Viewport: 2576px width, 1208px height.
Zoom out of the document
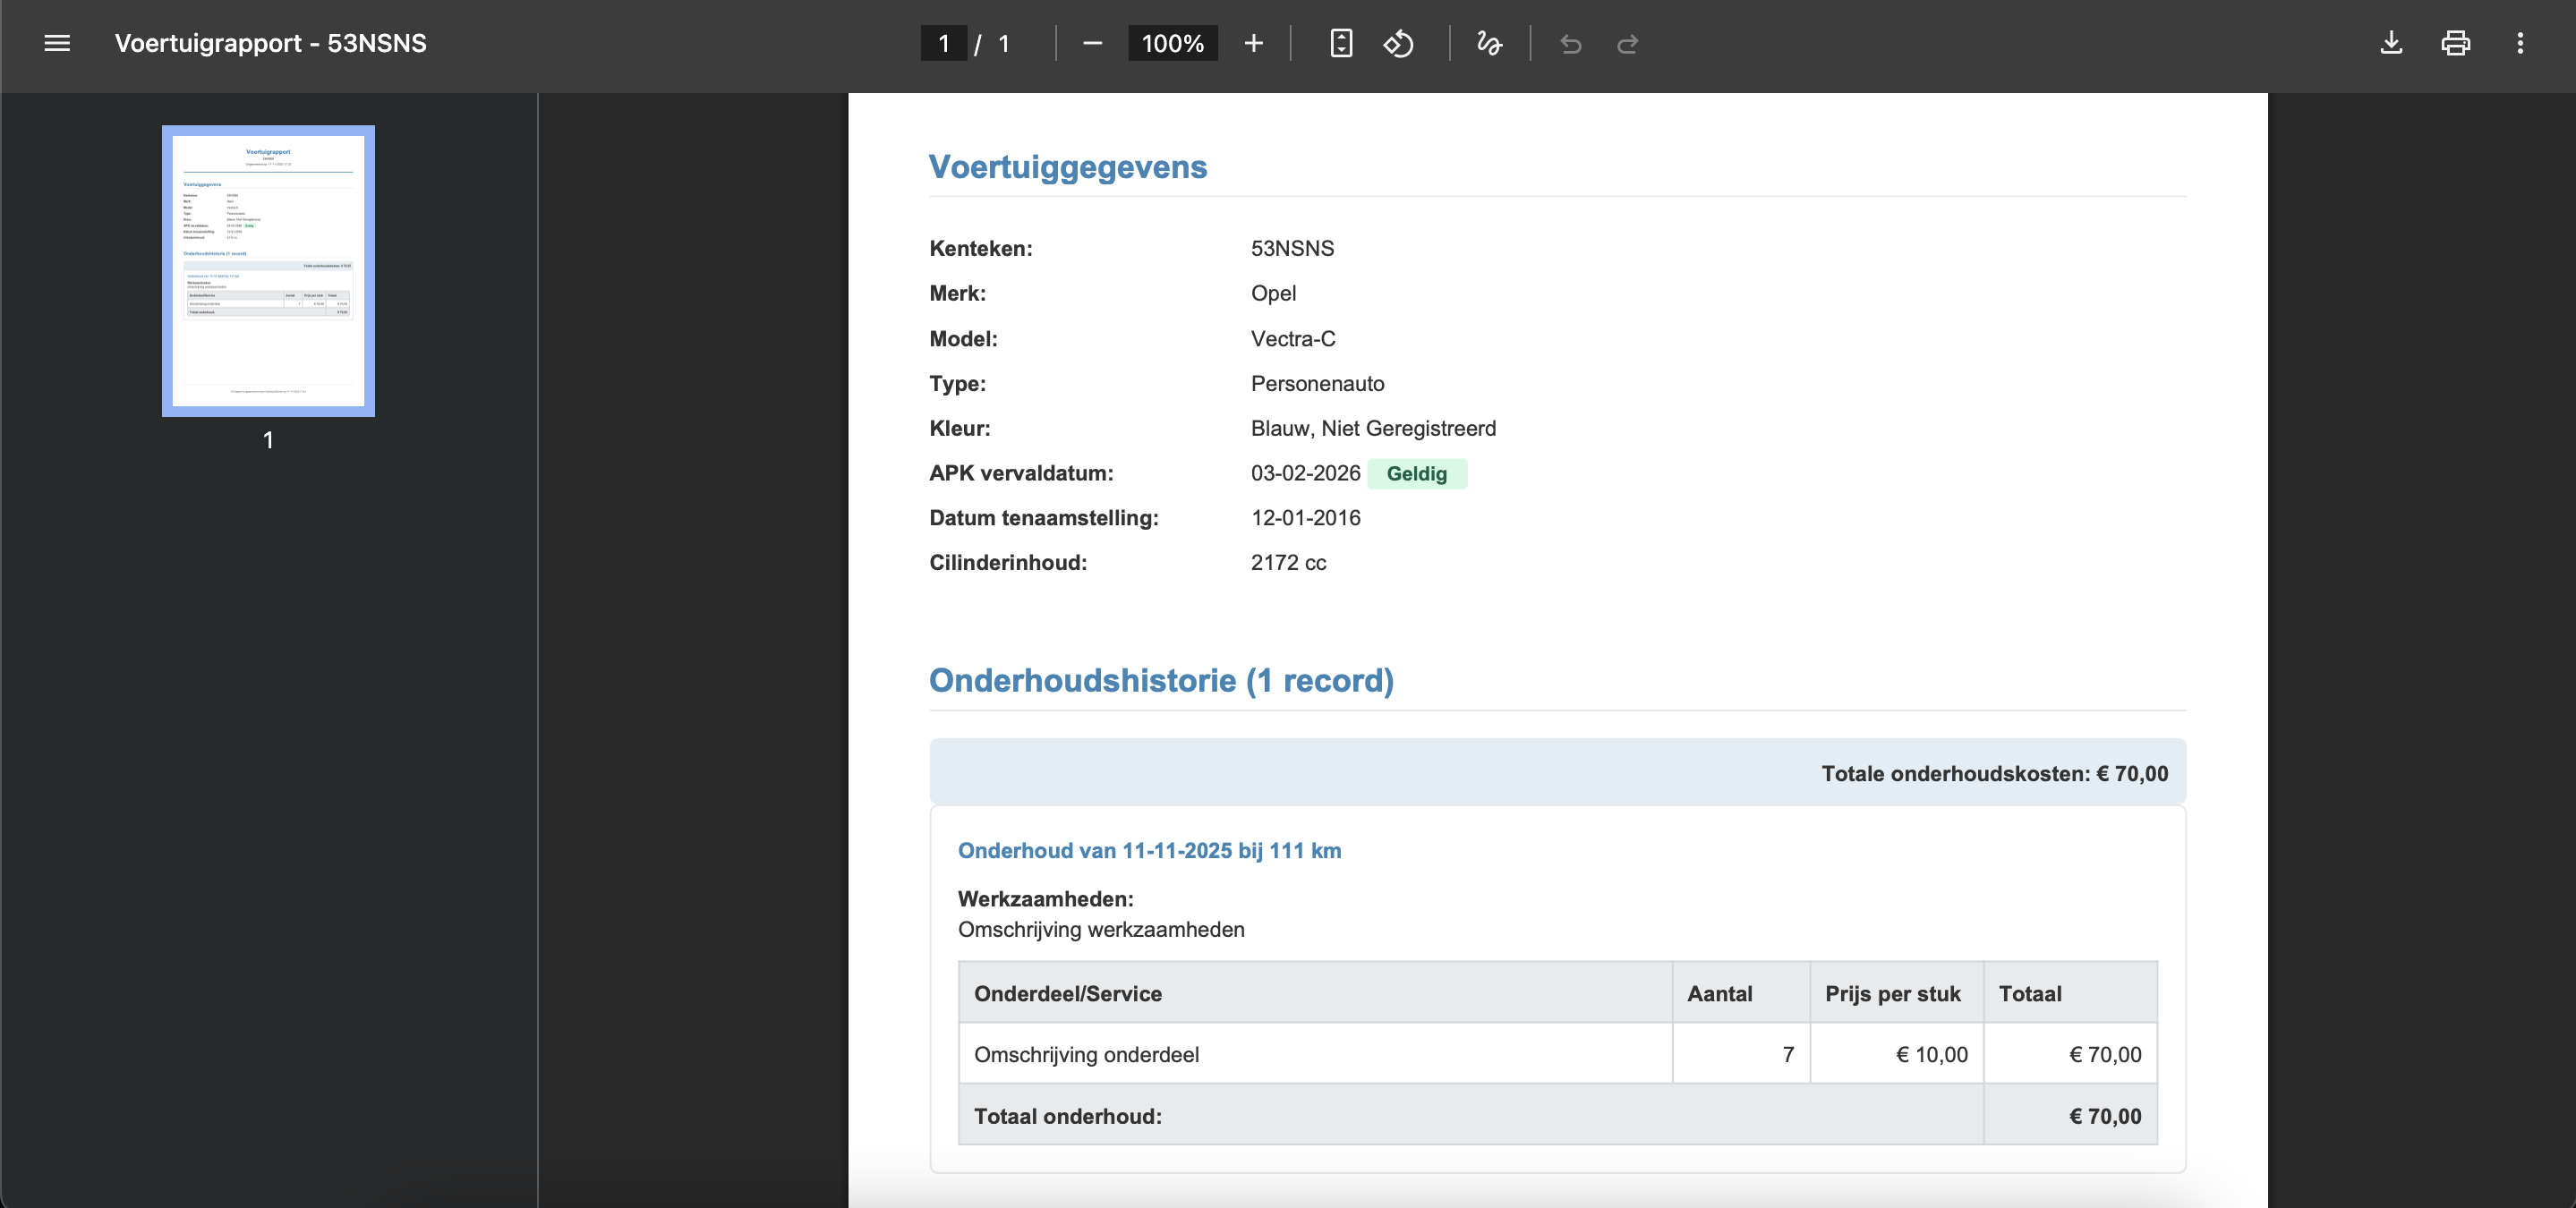point(1092,43)
